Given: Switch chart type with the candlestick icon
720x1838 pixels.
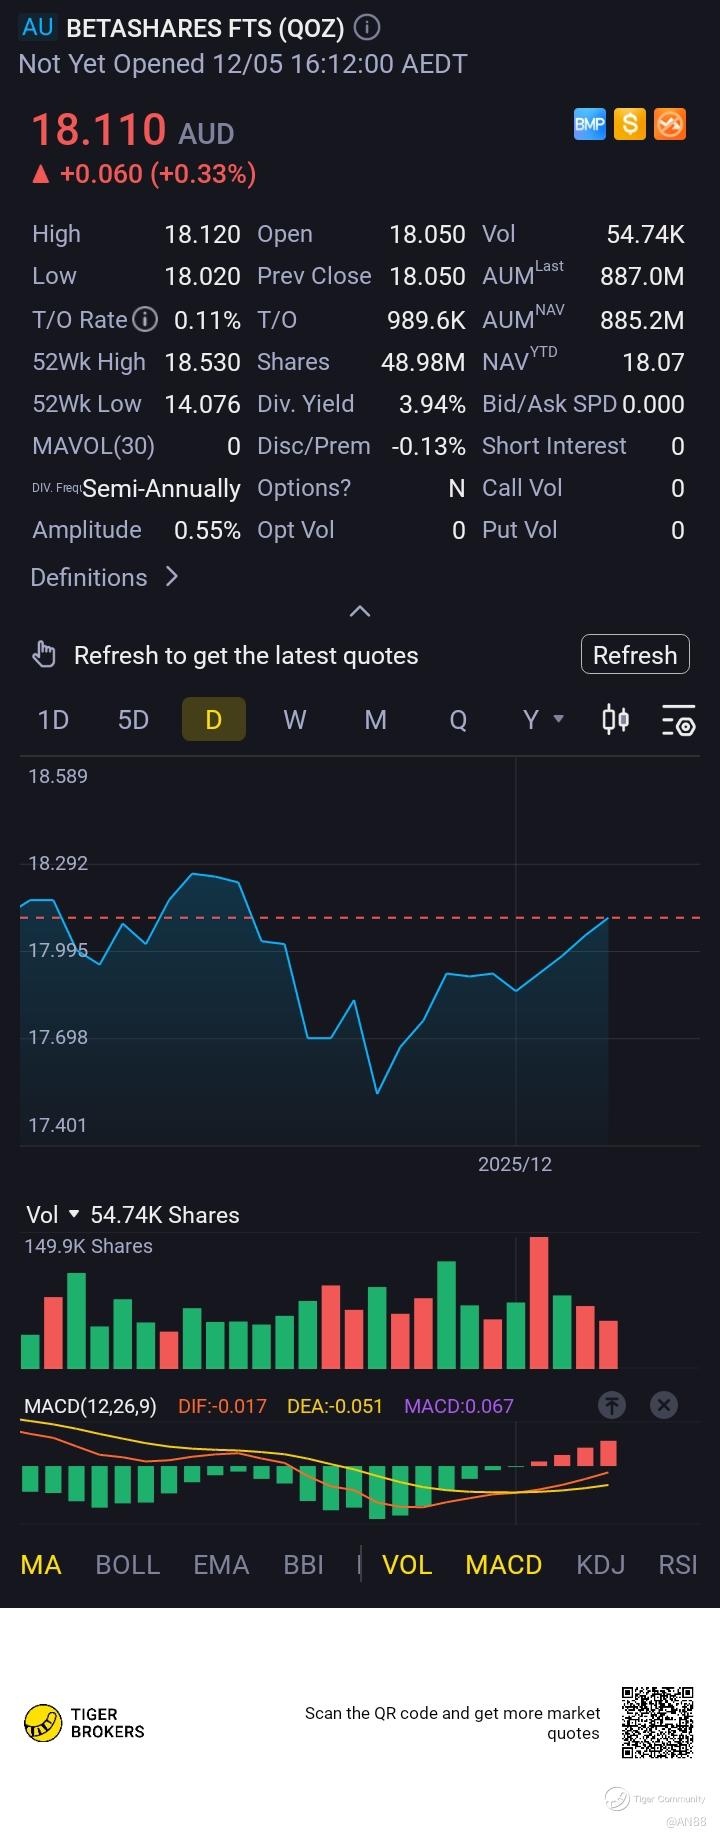Looking at the screenshot, I should [616, 719].
